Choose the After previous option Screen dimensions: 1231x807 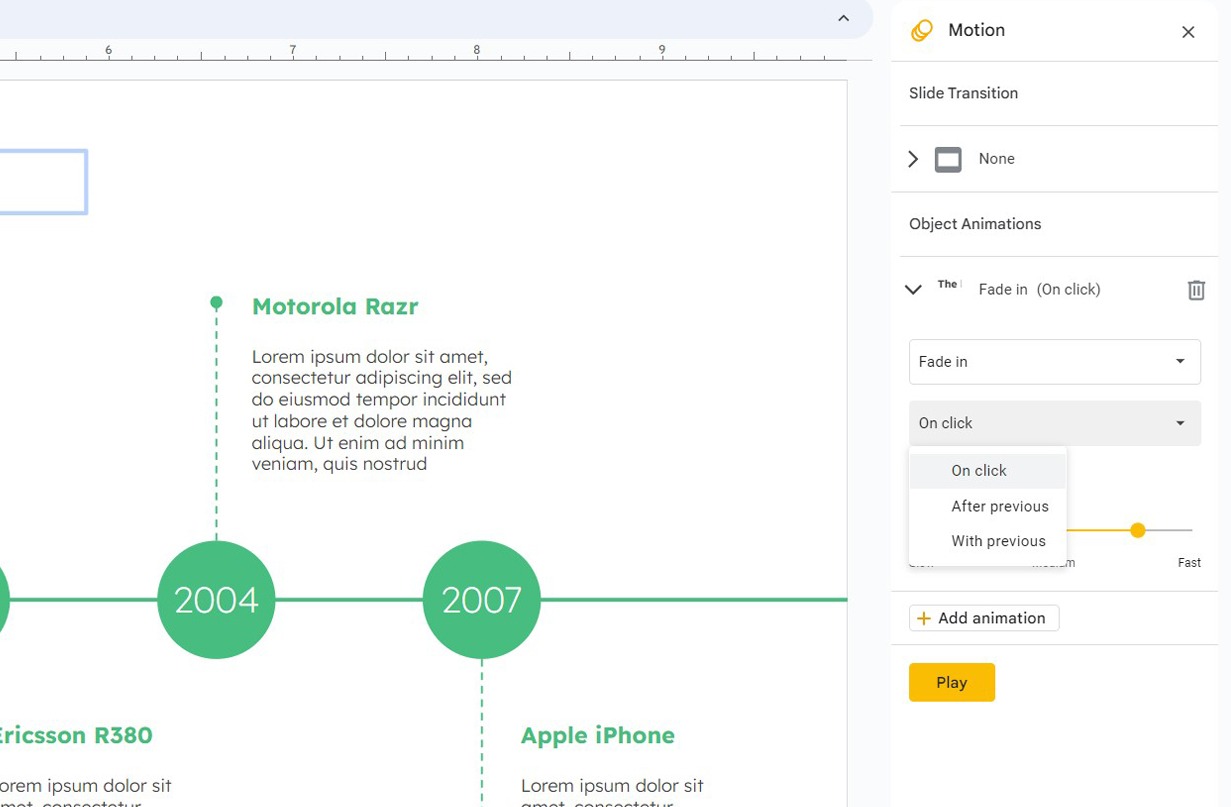point(999,507)
